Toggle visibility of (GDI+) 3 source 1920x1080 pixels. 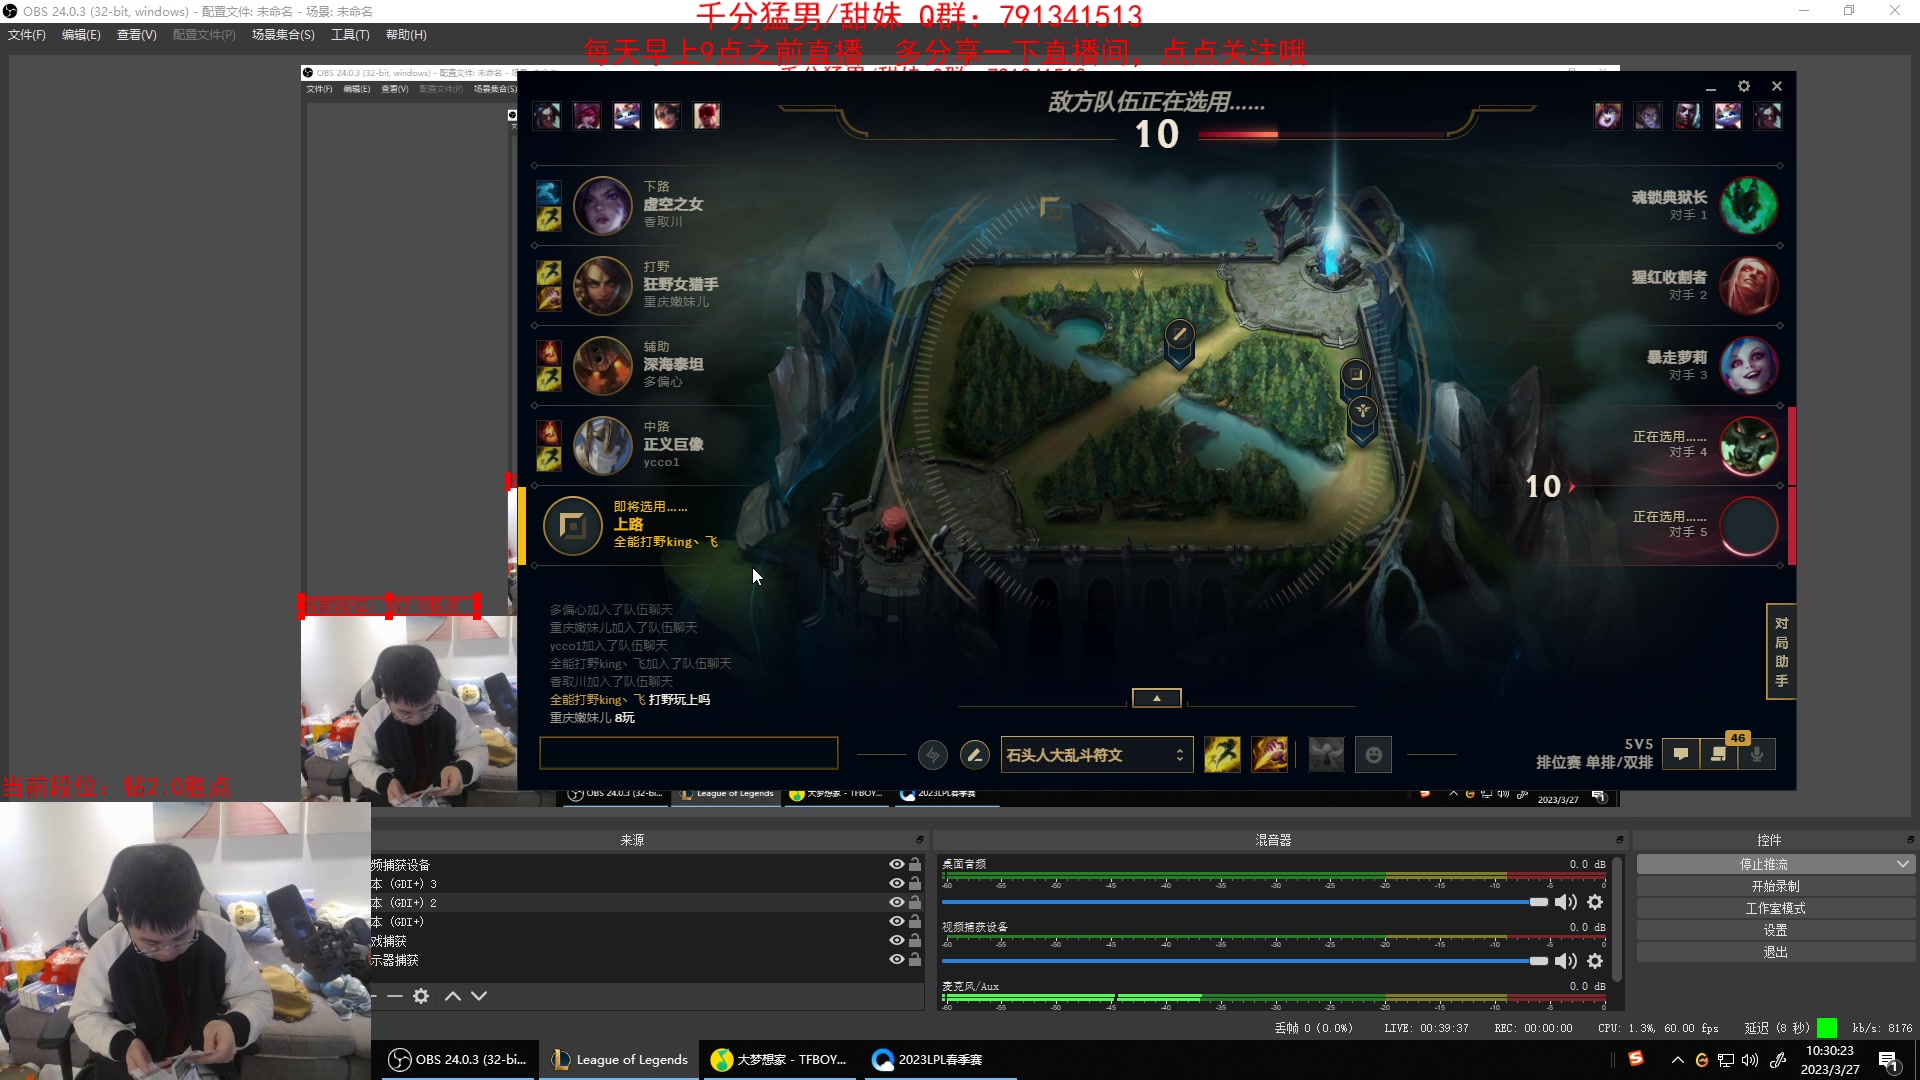(897, 884)
